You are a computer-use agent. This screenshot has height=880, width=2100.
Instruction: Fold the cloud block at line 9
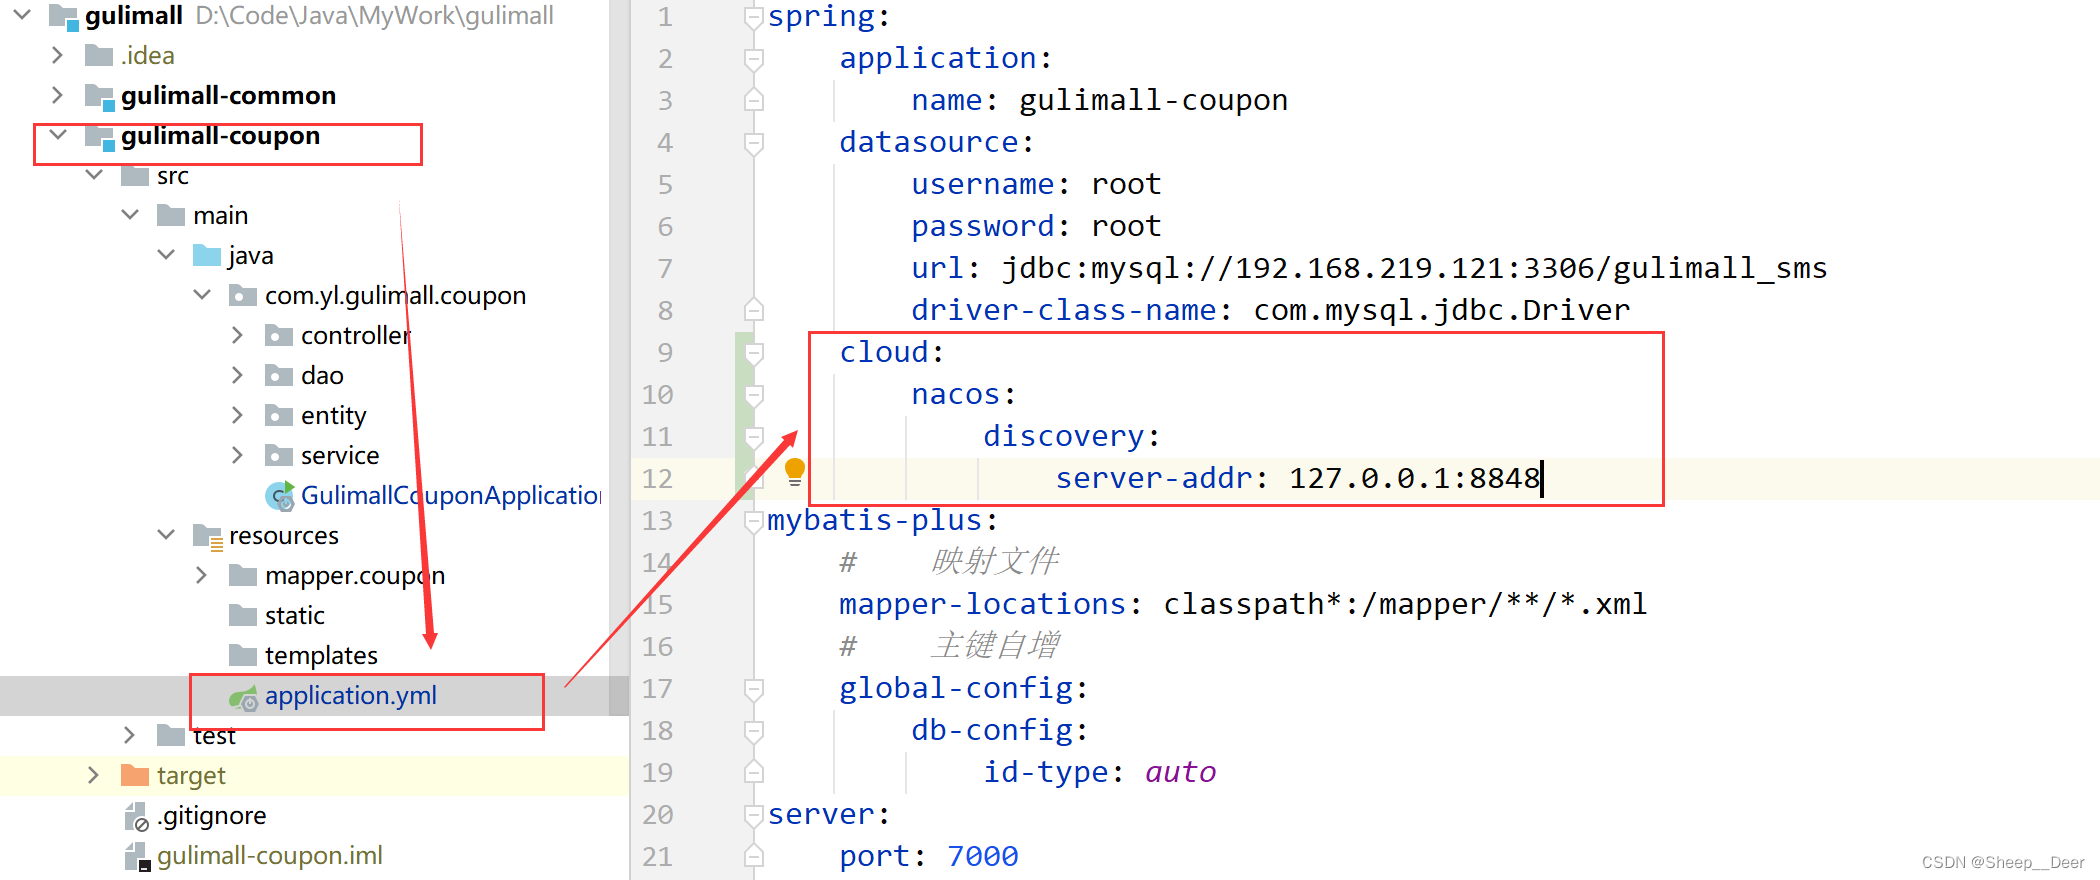tap(754, 353)
